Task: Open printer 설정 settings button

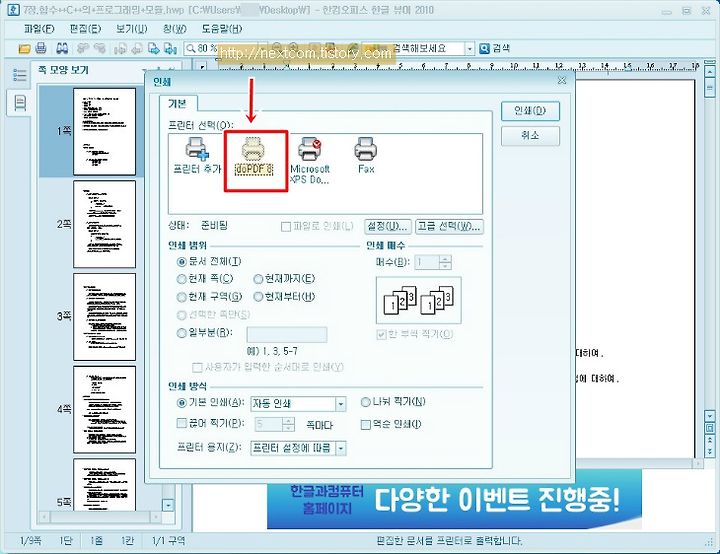Action: point(388,226)
